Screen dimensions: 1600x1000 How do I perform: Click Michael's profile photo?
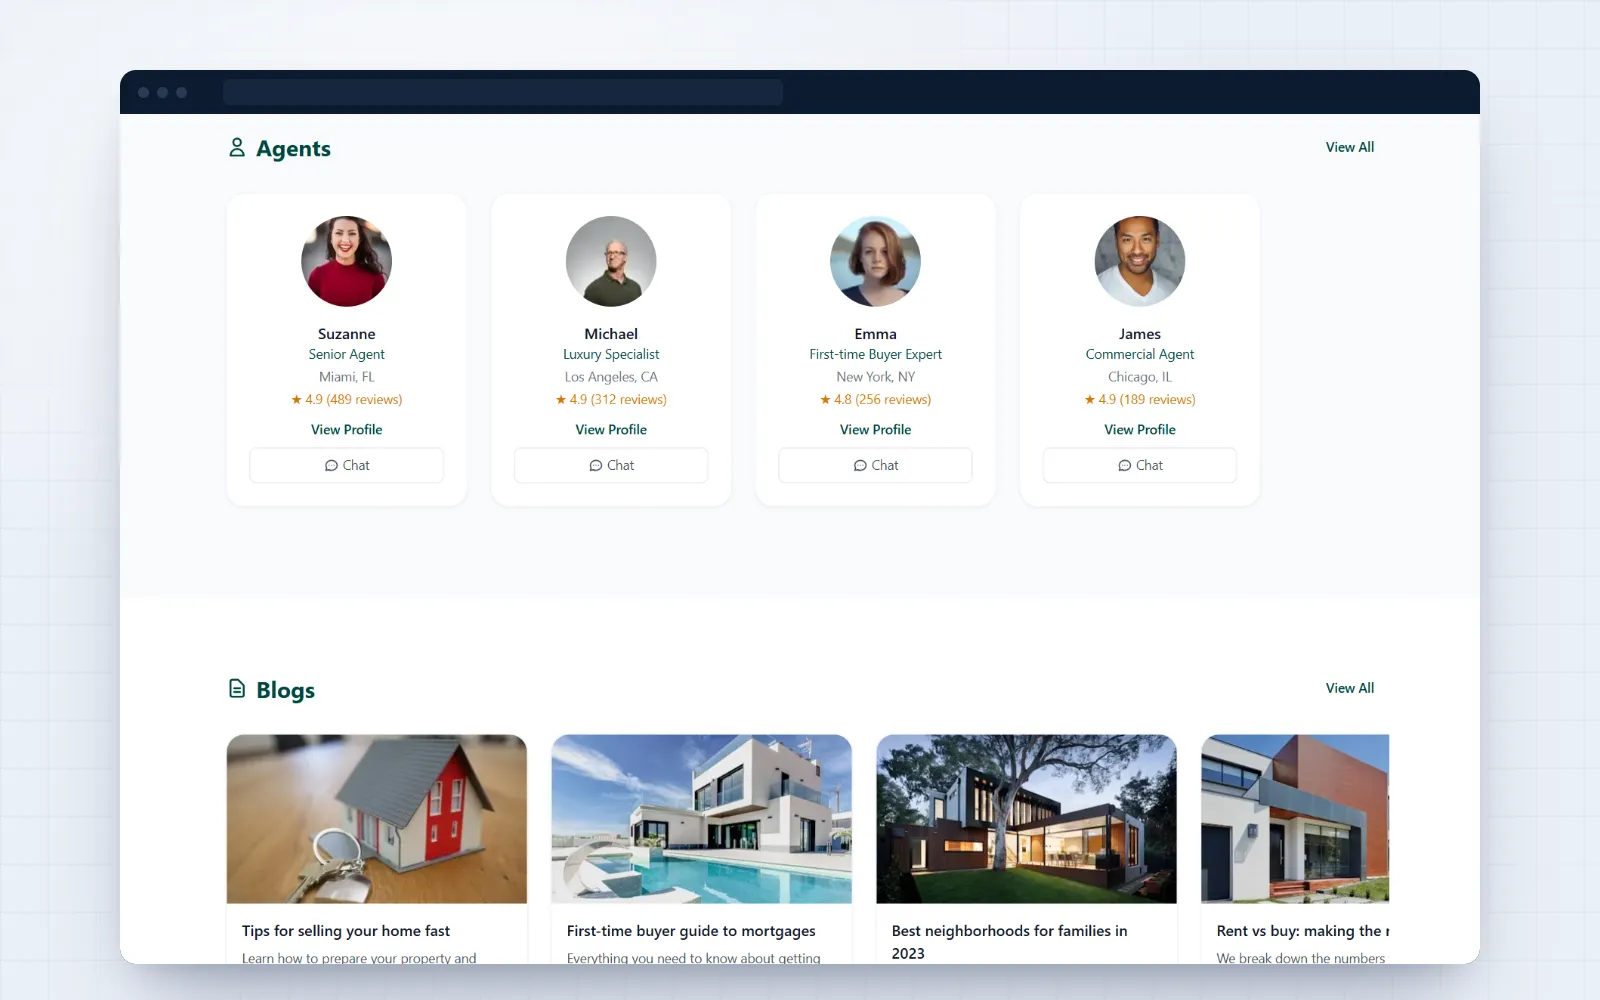point(611,261)
